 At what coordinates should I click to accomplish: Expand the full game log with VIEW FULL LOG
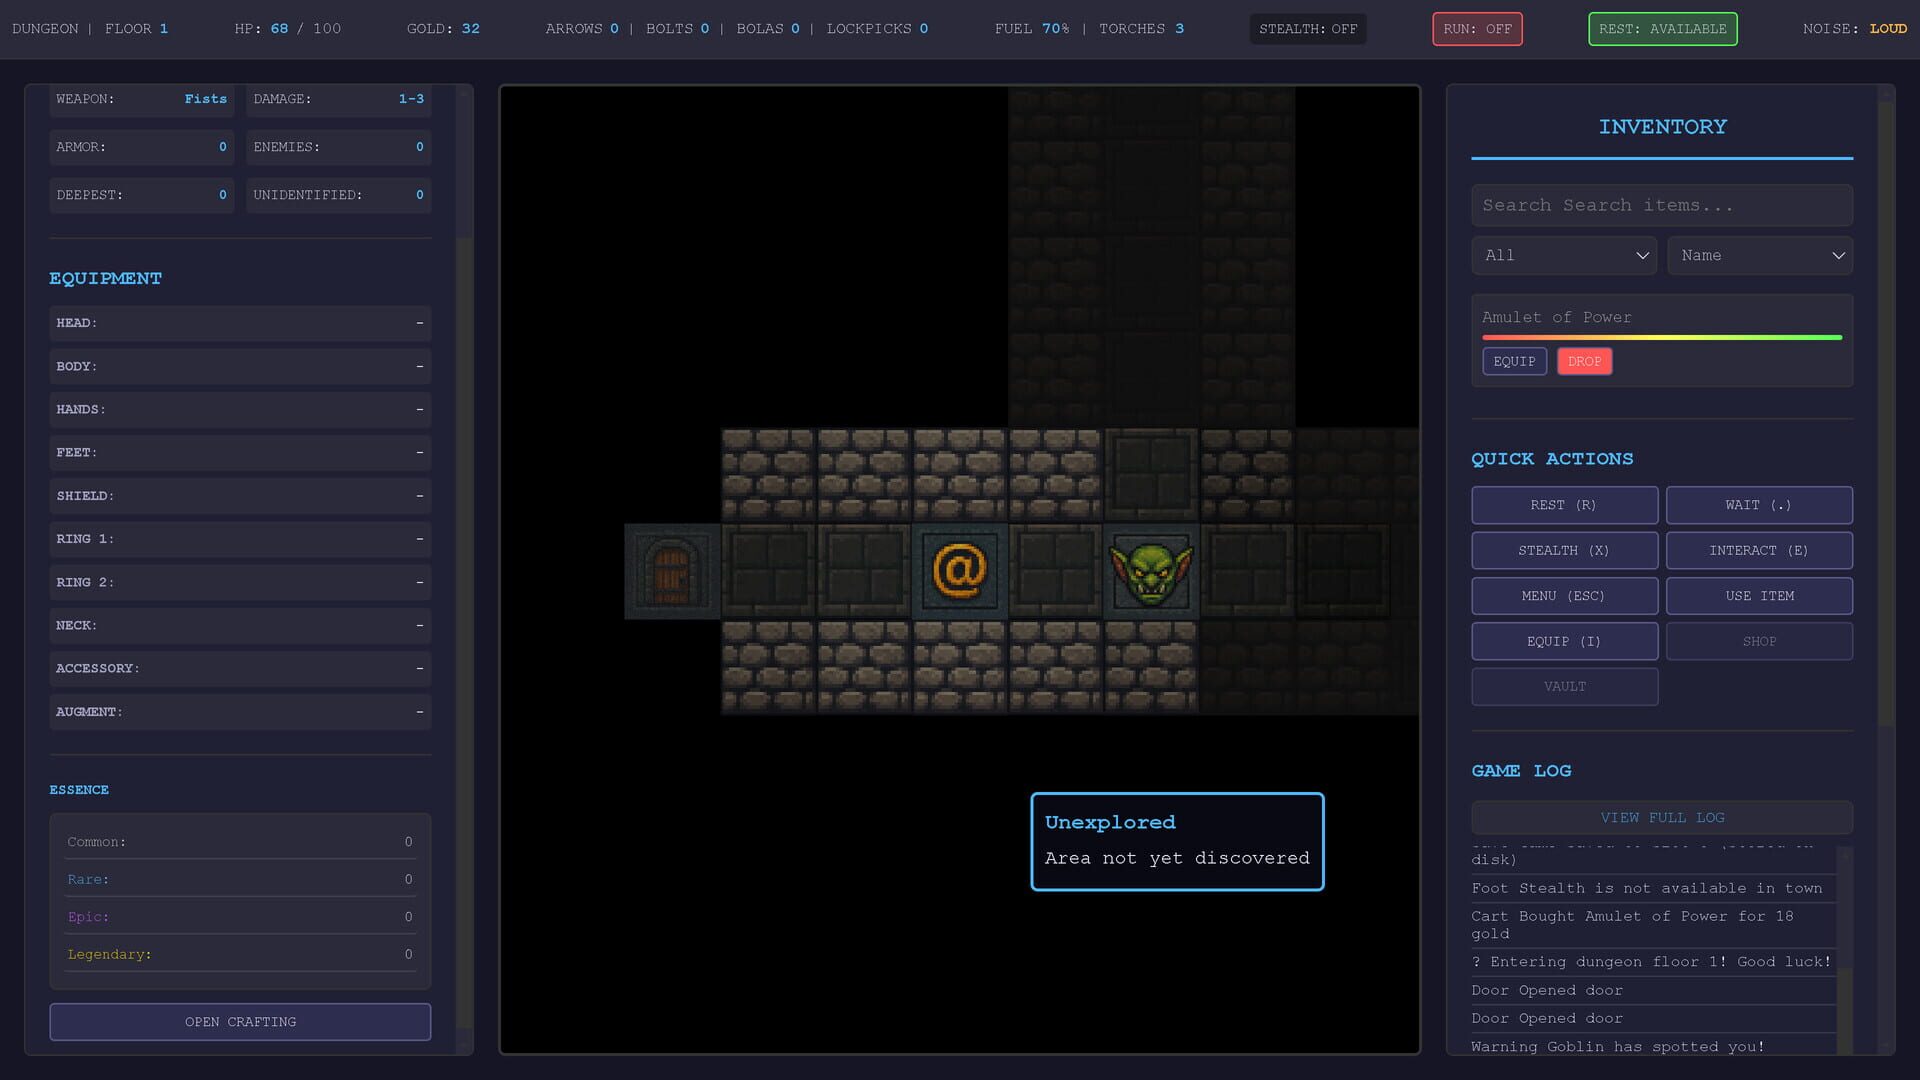tap(1661, 817)
